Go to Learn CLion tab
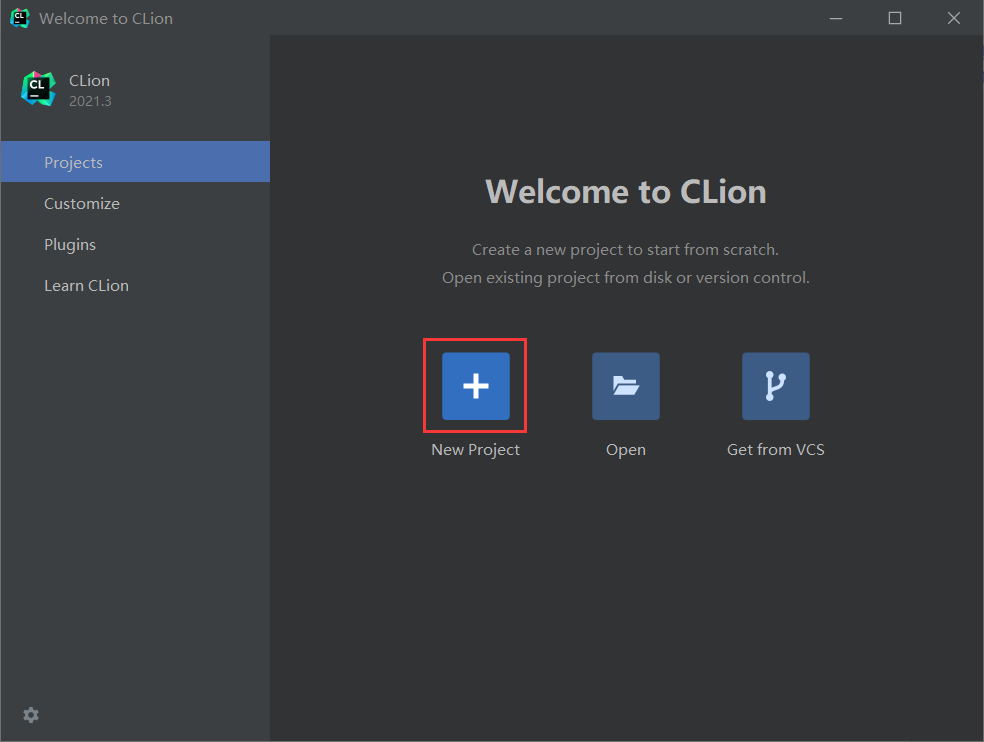This screenshot has width=984, height=742. (135, 286)
